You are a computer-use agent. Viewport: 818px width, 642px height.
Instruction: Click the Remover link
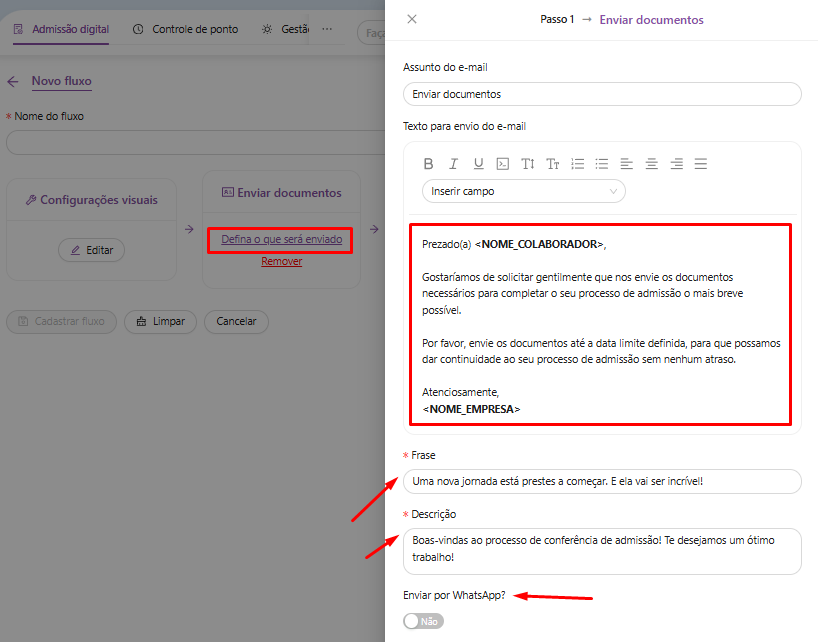[281, 262]
